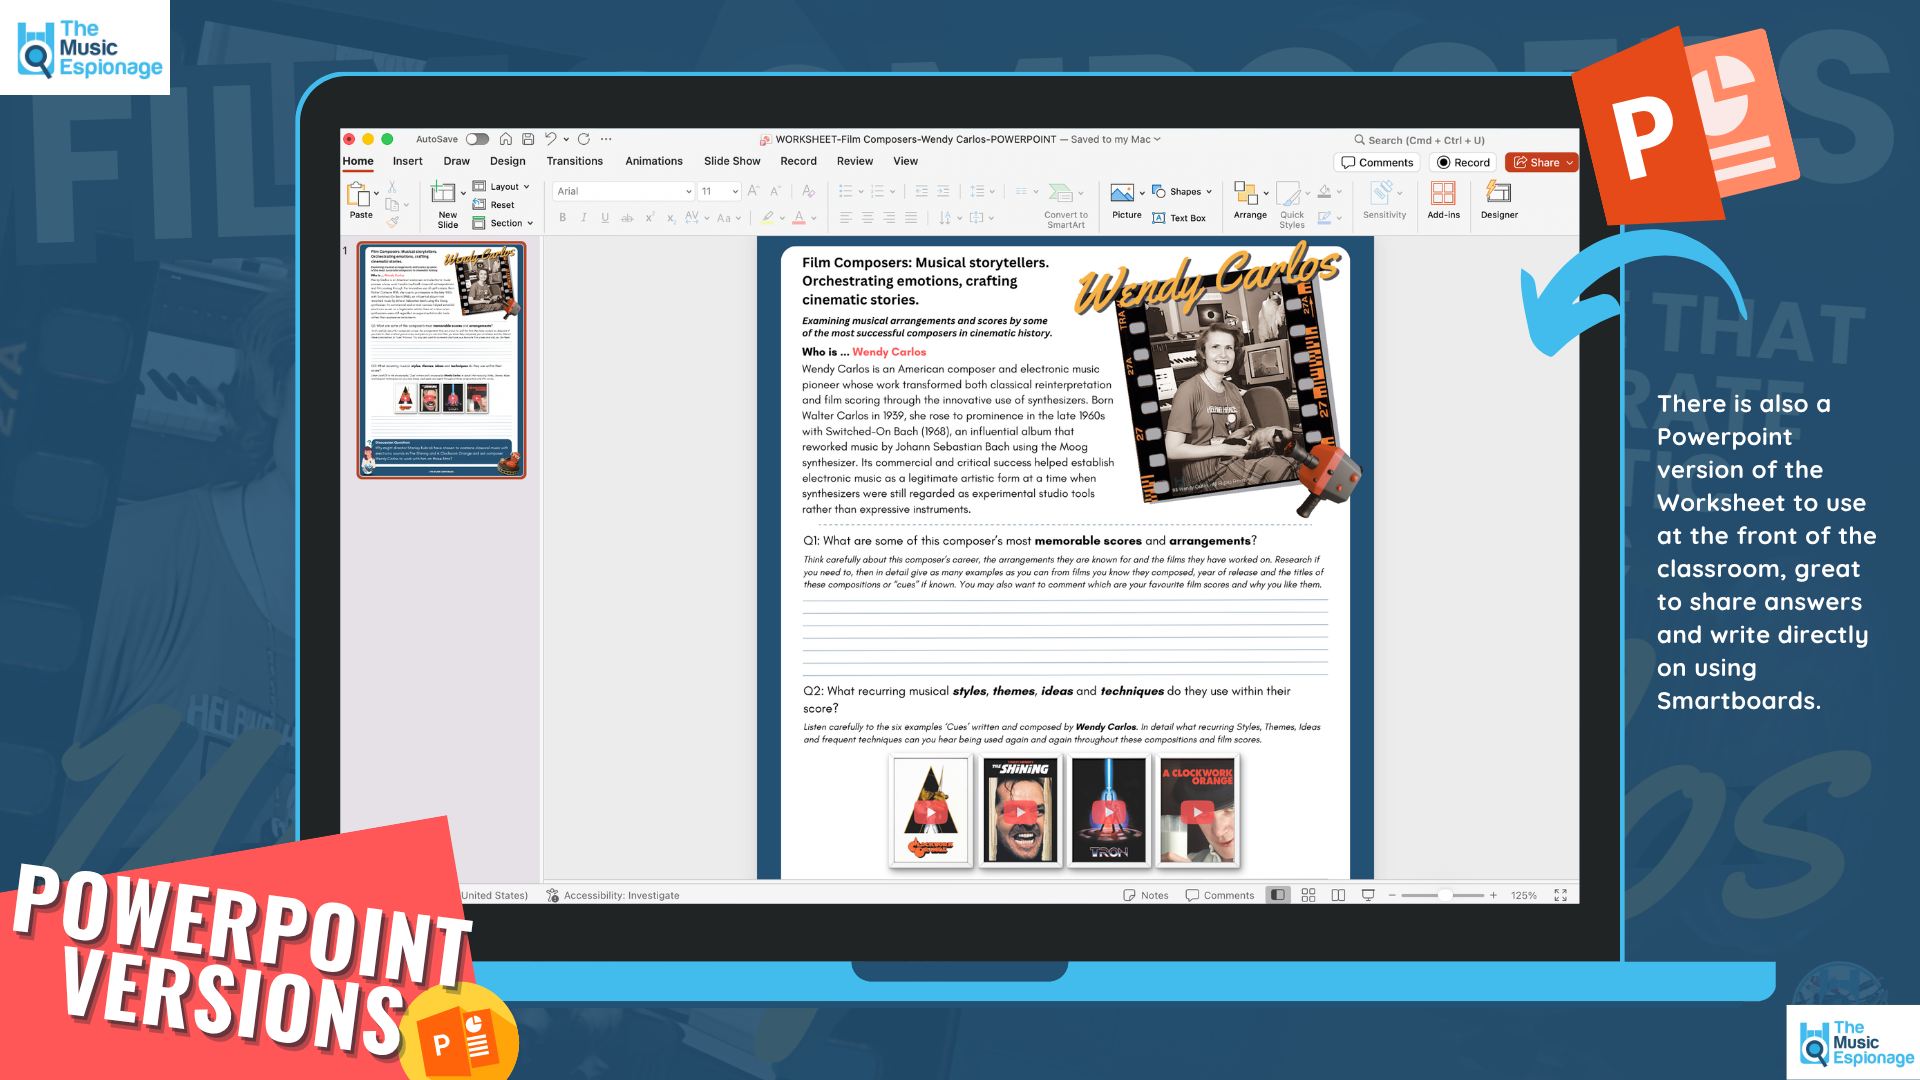
Task: Redo using the circular arrow icon
Action: [584, 139]
